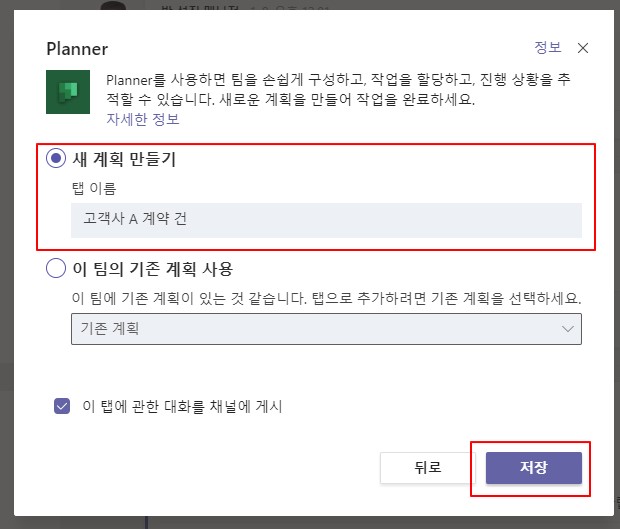Click the Planner description paragraph text

point(338,89)
